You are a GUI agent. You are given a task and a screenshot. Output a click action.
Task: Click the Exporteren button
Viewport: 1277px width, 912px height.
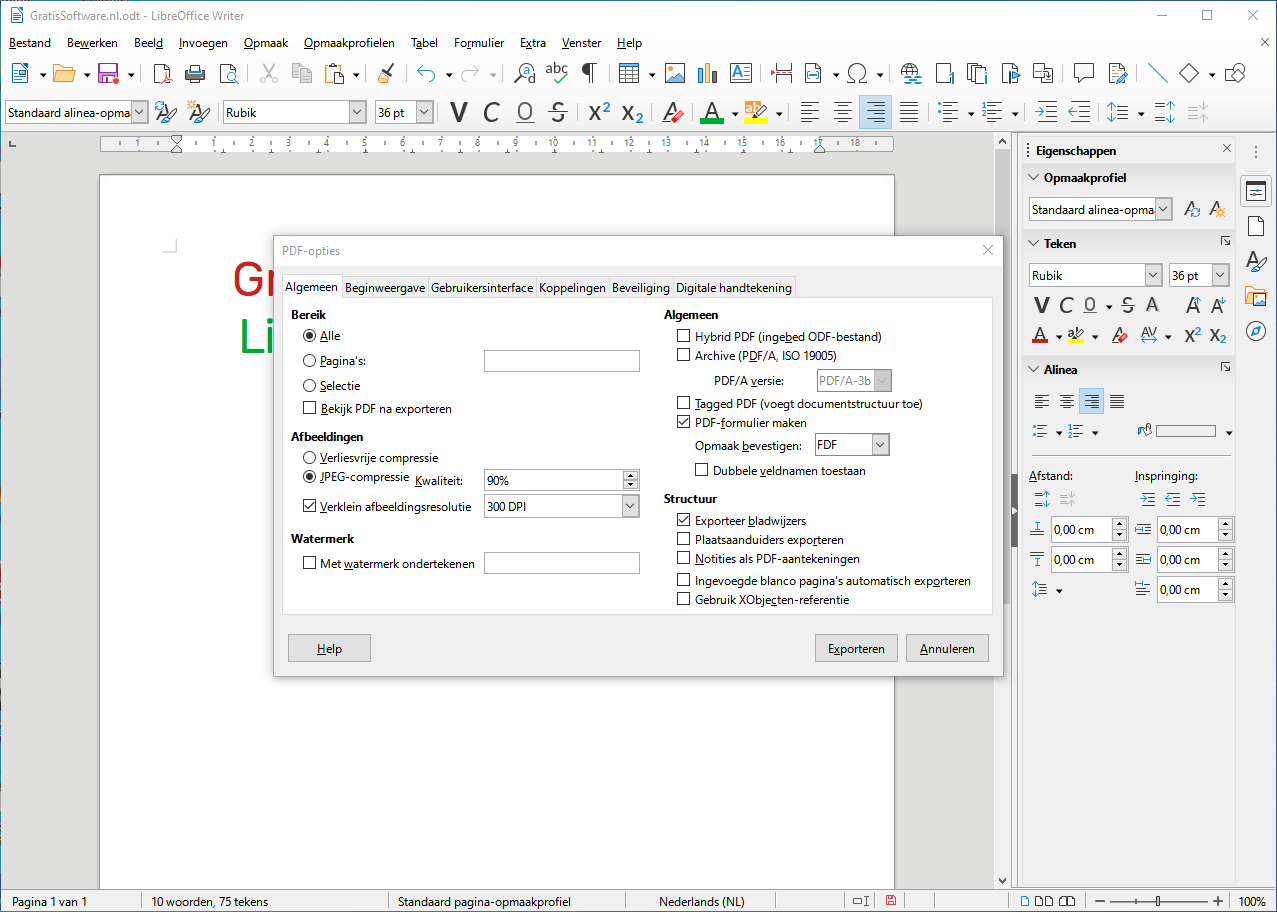tap(856, 649)
